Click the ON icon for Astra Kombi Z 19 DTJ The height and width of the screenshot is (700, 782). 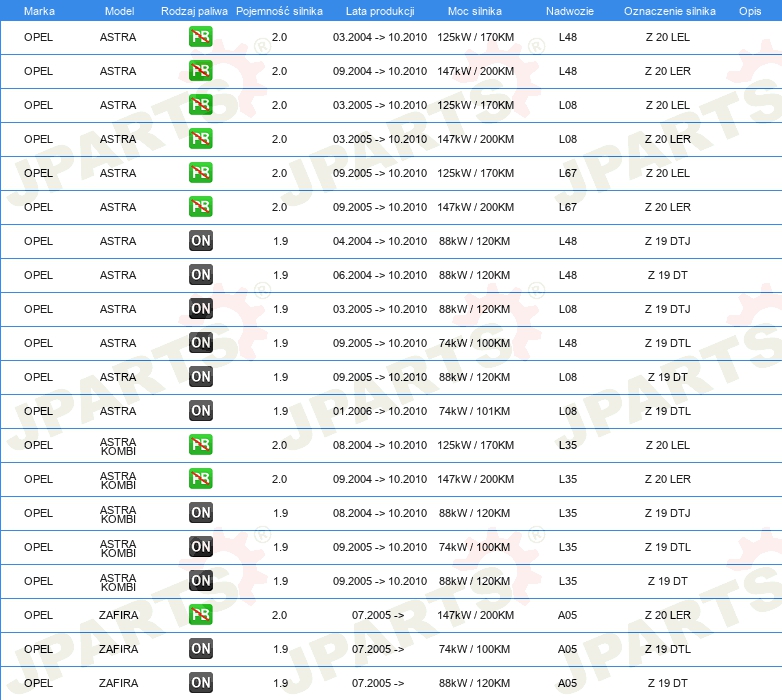click(200, 513)
